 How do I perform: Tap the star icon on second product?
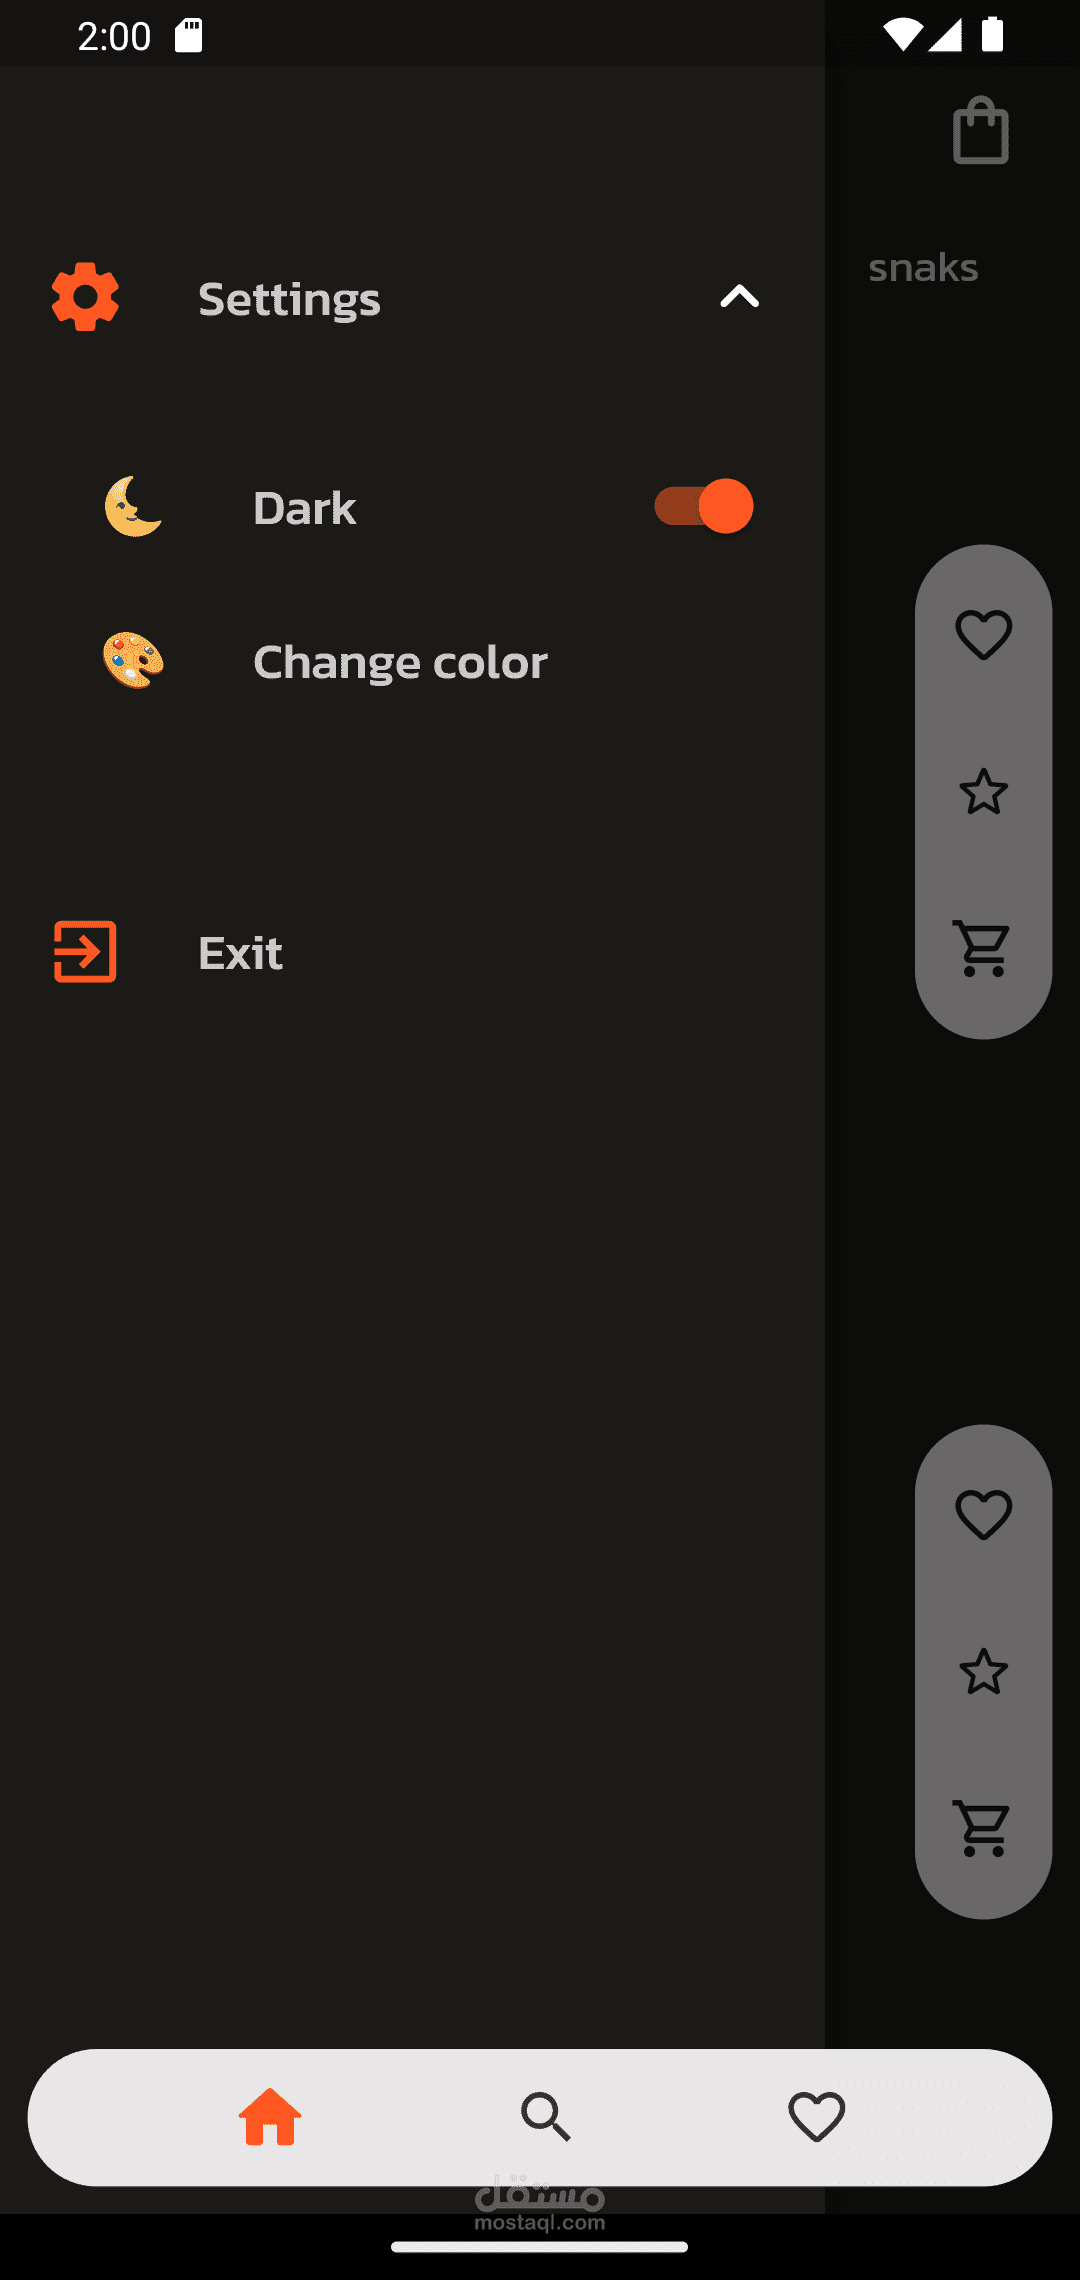coord(983,1672)
